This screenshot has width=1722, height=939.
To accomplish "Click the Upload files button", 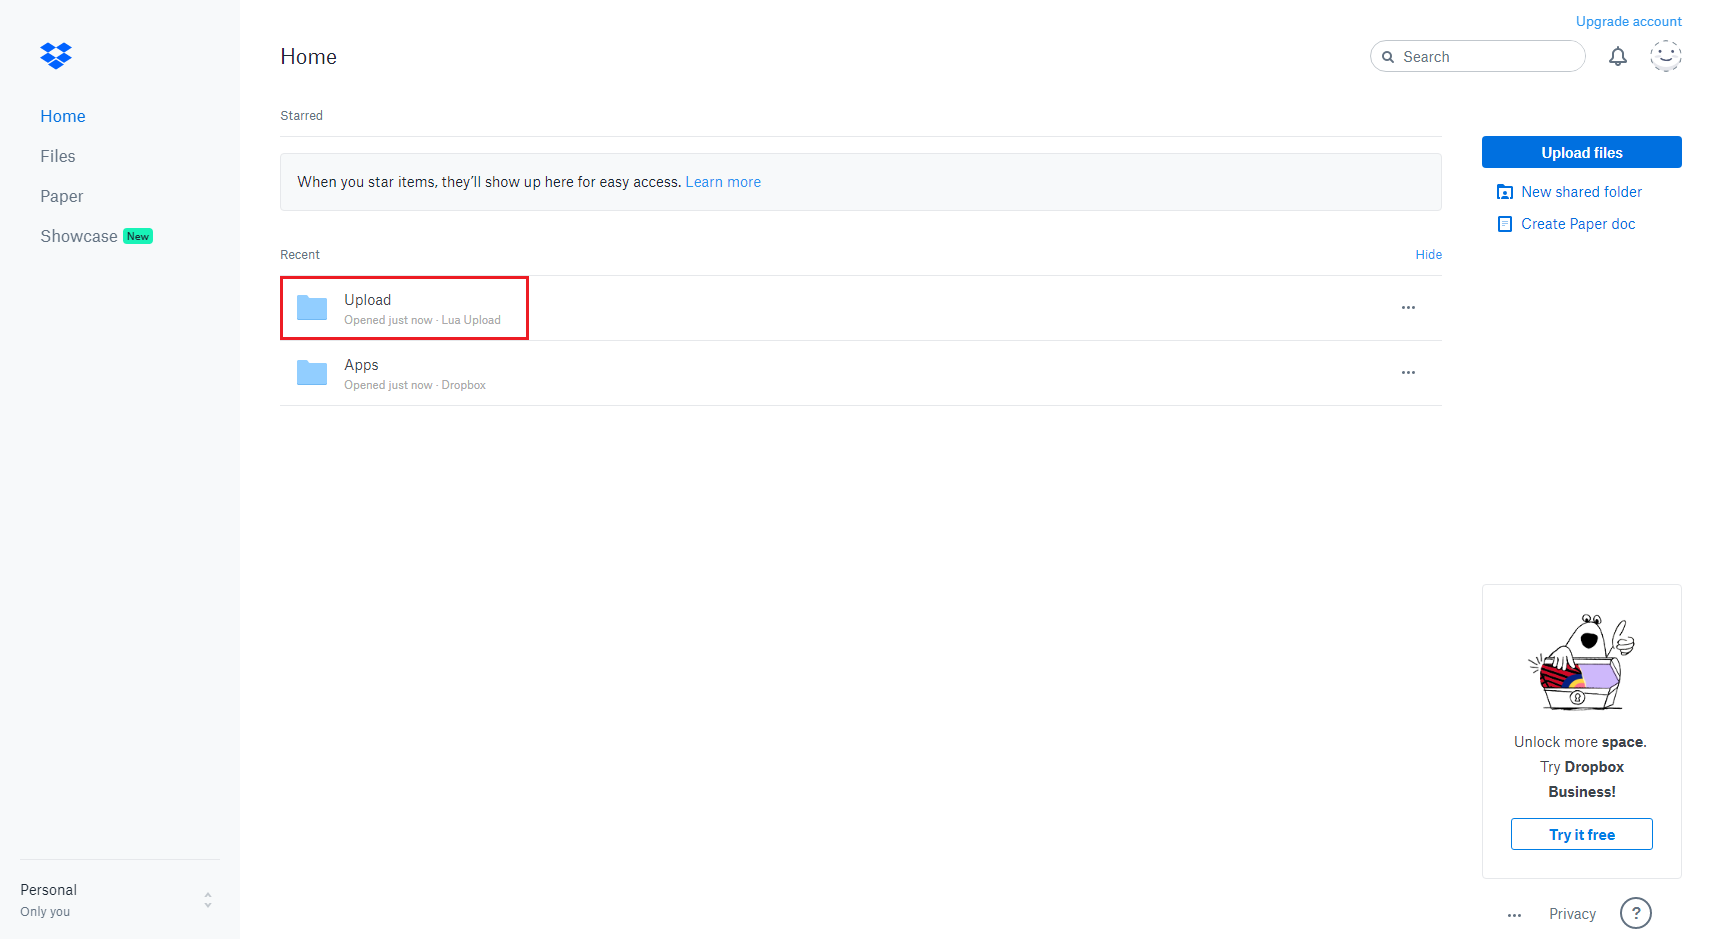I will (1581, 152).
